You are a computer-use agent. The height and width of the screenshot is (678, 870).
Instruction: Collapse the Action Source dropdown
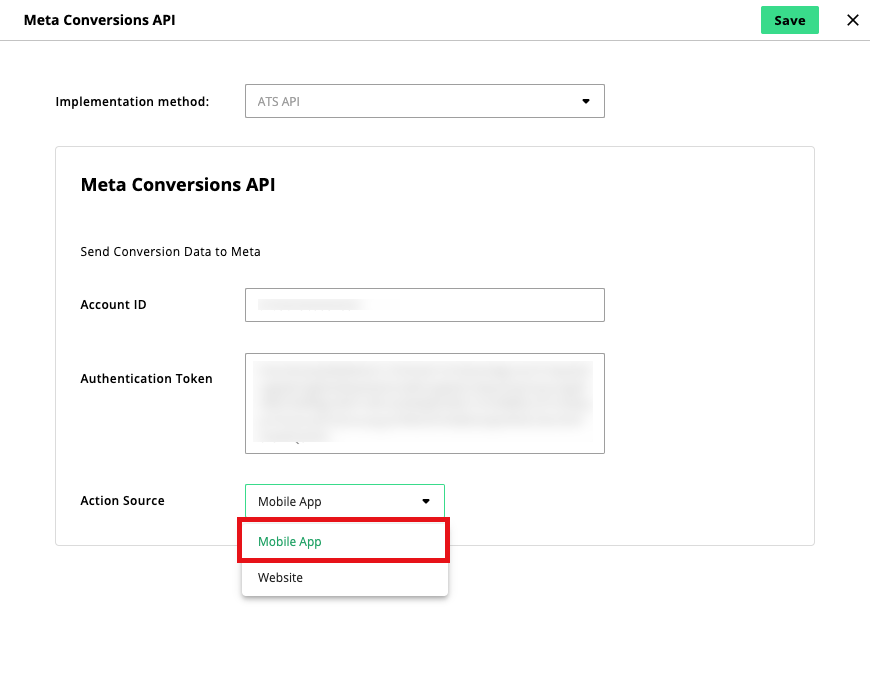coord(345,501)
